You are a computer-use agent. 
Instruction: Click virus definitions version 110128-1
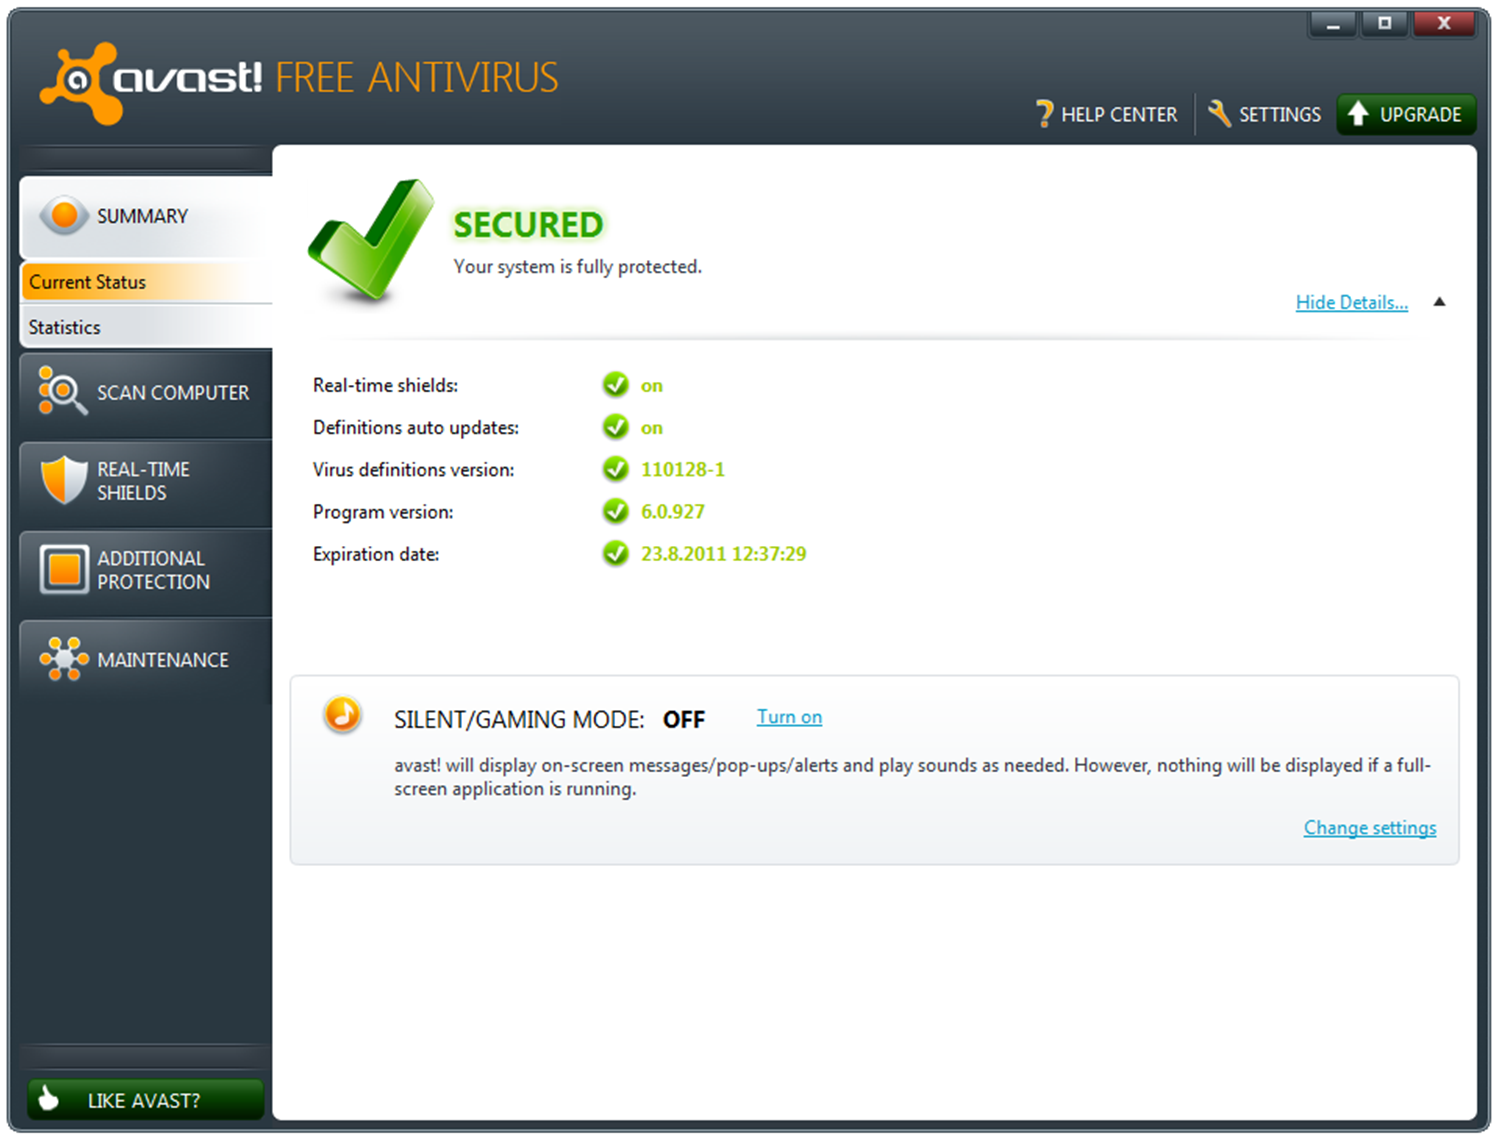click(683, 469)
